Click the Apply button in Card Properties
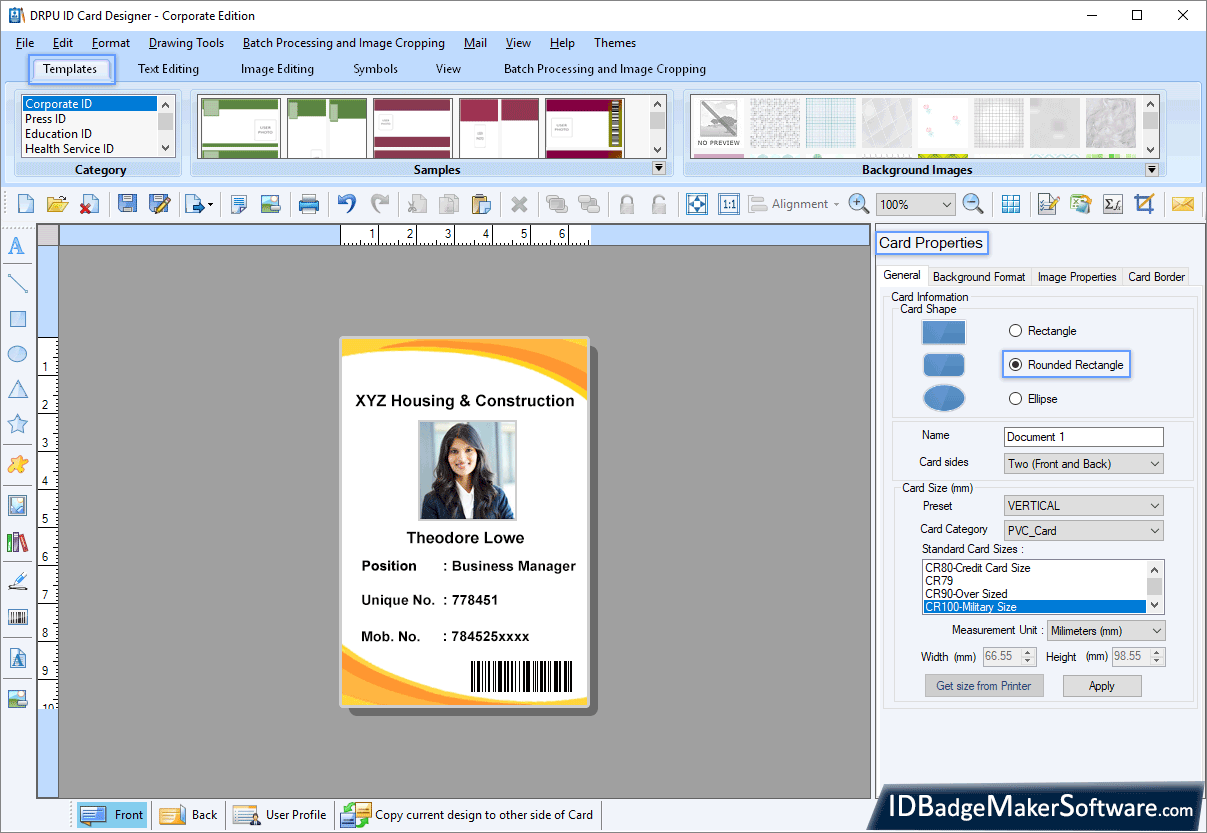The width and height of the screenshot is (1207, 833). pos(1102,686)
